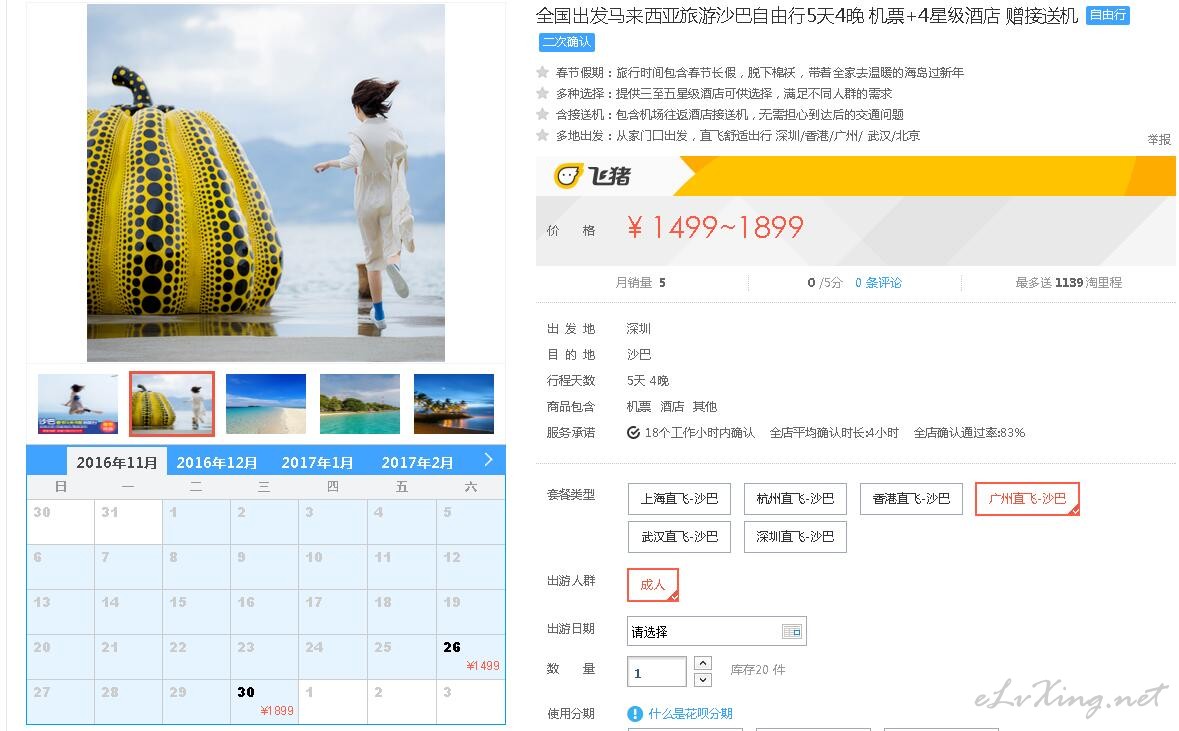Open the 出游日期 请选择 date dropdown
Image resolution: width=1179 pixels, height=731 pixels.
[717, 632]
